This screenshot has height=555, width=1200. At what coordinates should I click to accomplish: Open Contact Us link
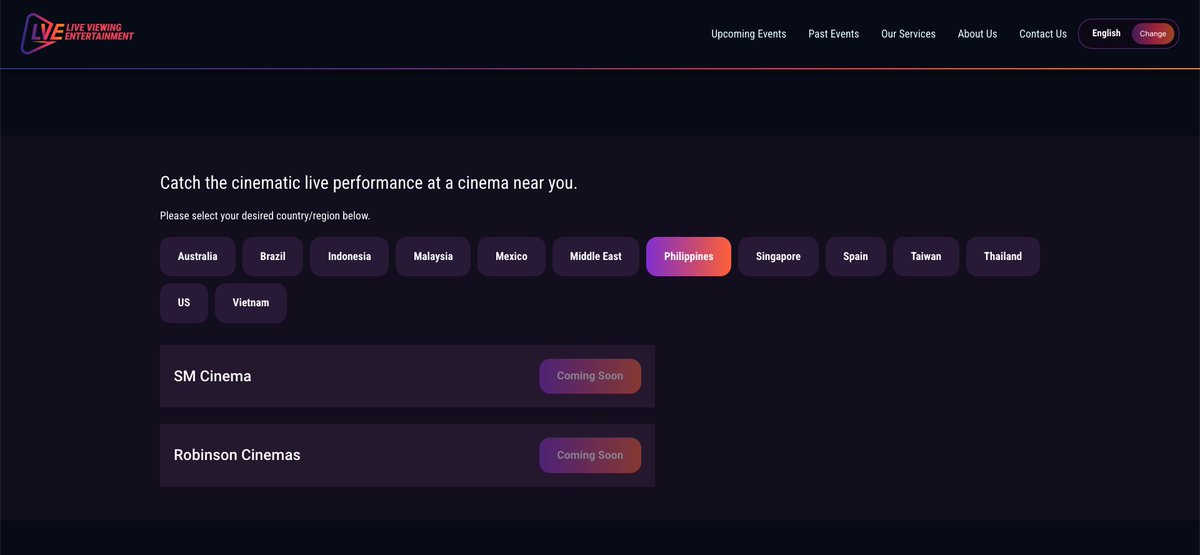click(1042, 34)
